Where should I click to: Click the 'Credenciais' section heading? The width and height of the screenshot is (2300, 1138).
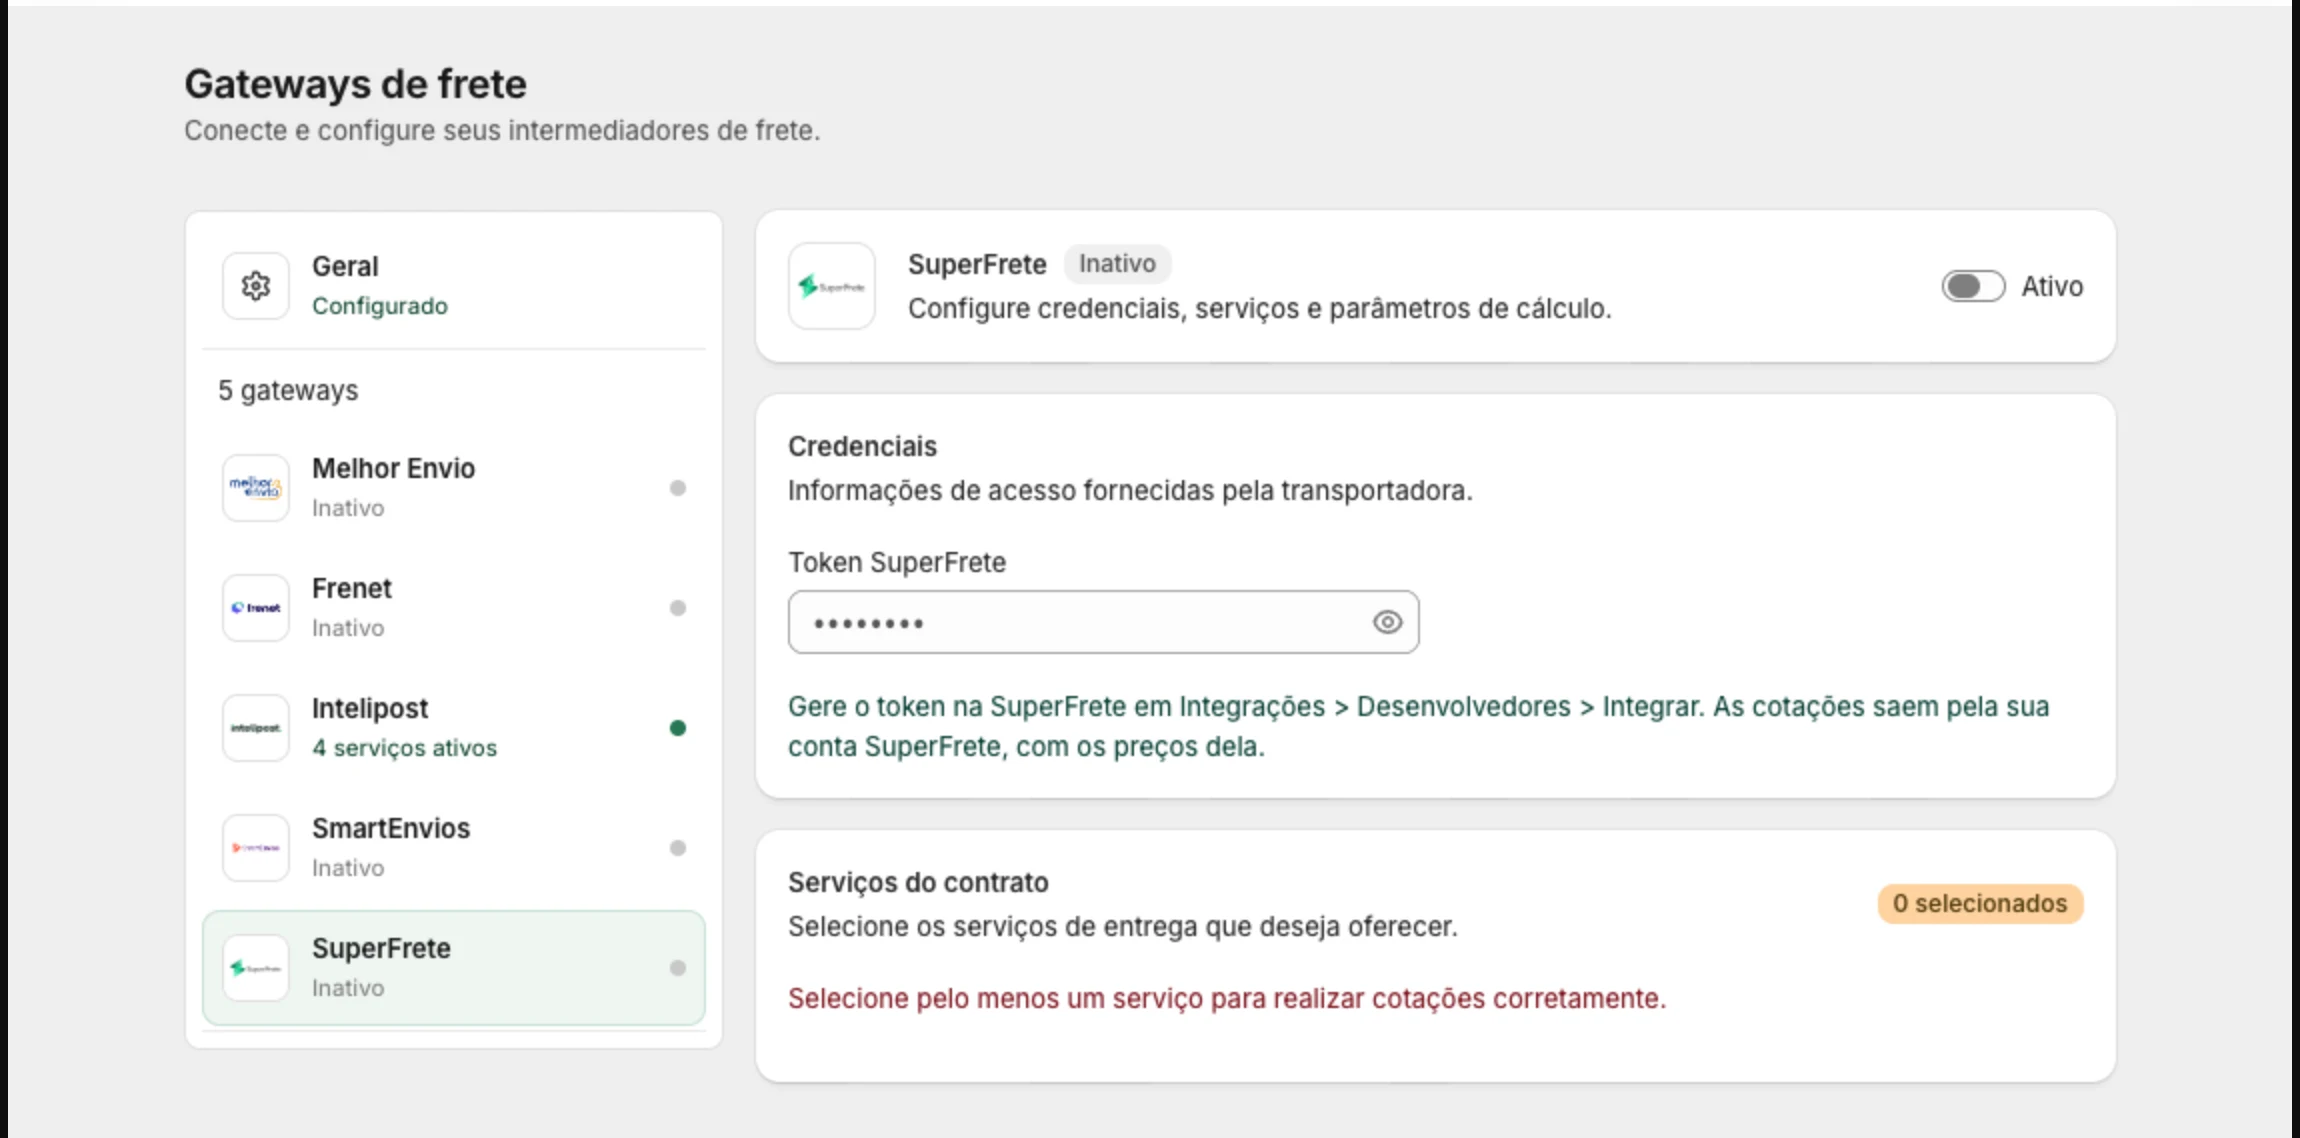862,447
